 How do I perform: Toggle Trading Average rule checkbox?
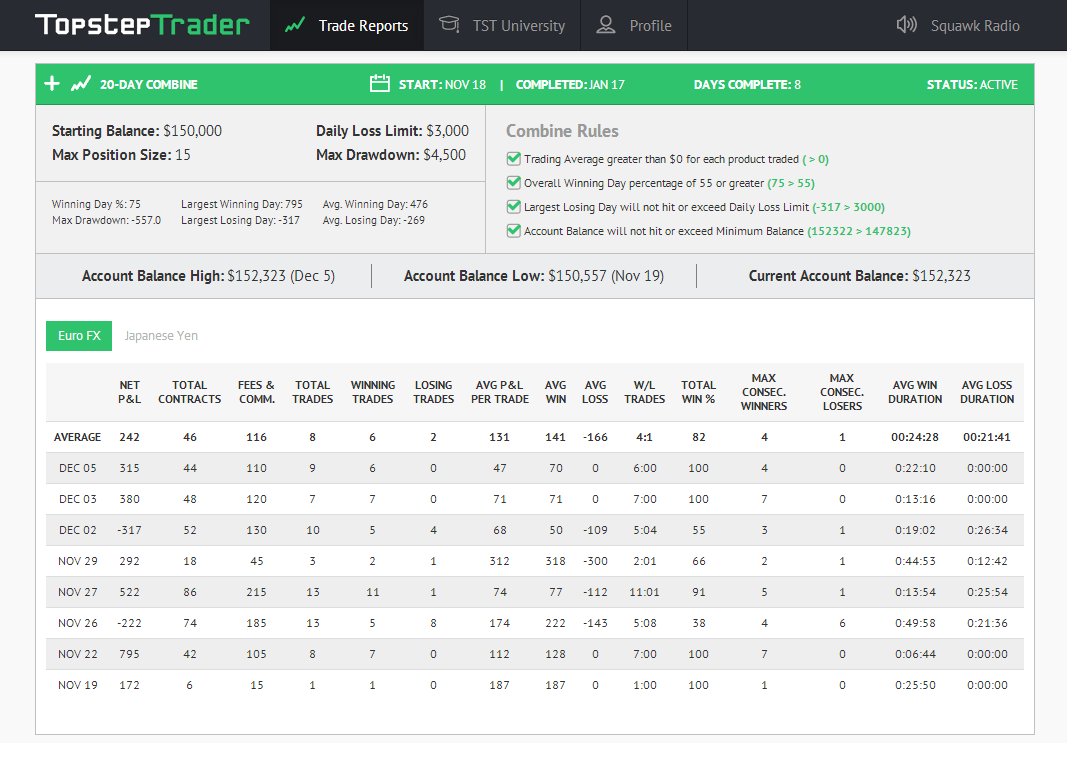pos(514,159)
